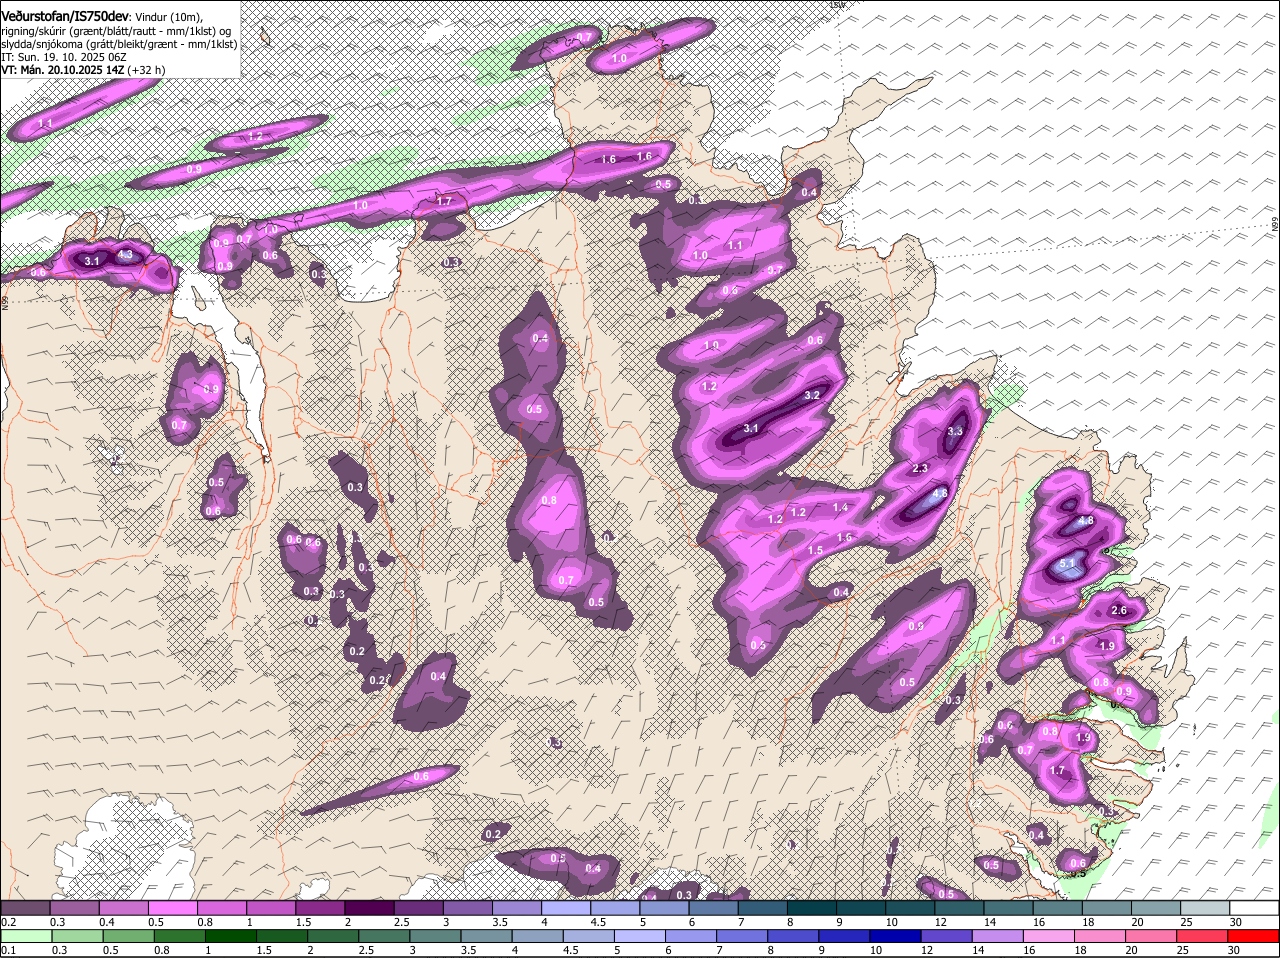The image size is (1280, 958).
Task: Select the dark teal upper swatch for 8–9
Action: (x=812, y=908)
